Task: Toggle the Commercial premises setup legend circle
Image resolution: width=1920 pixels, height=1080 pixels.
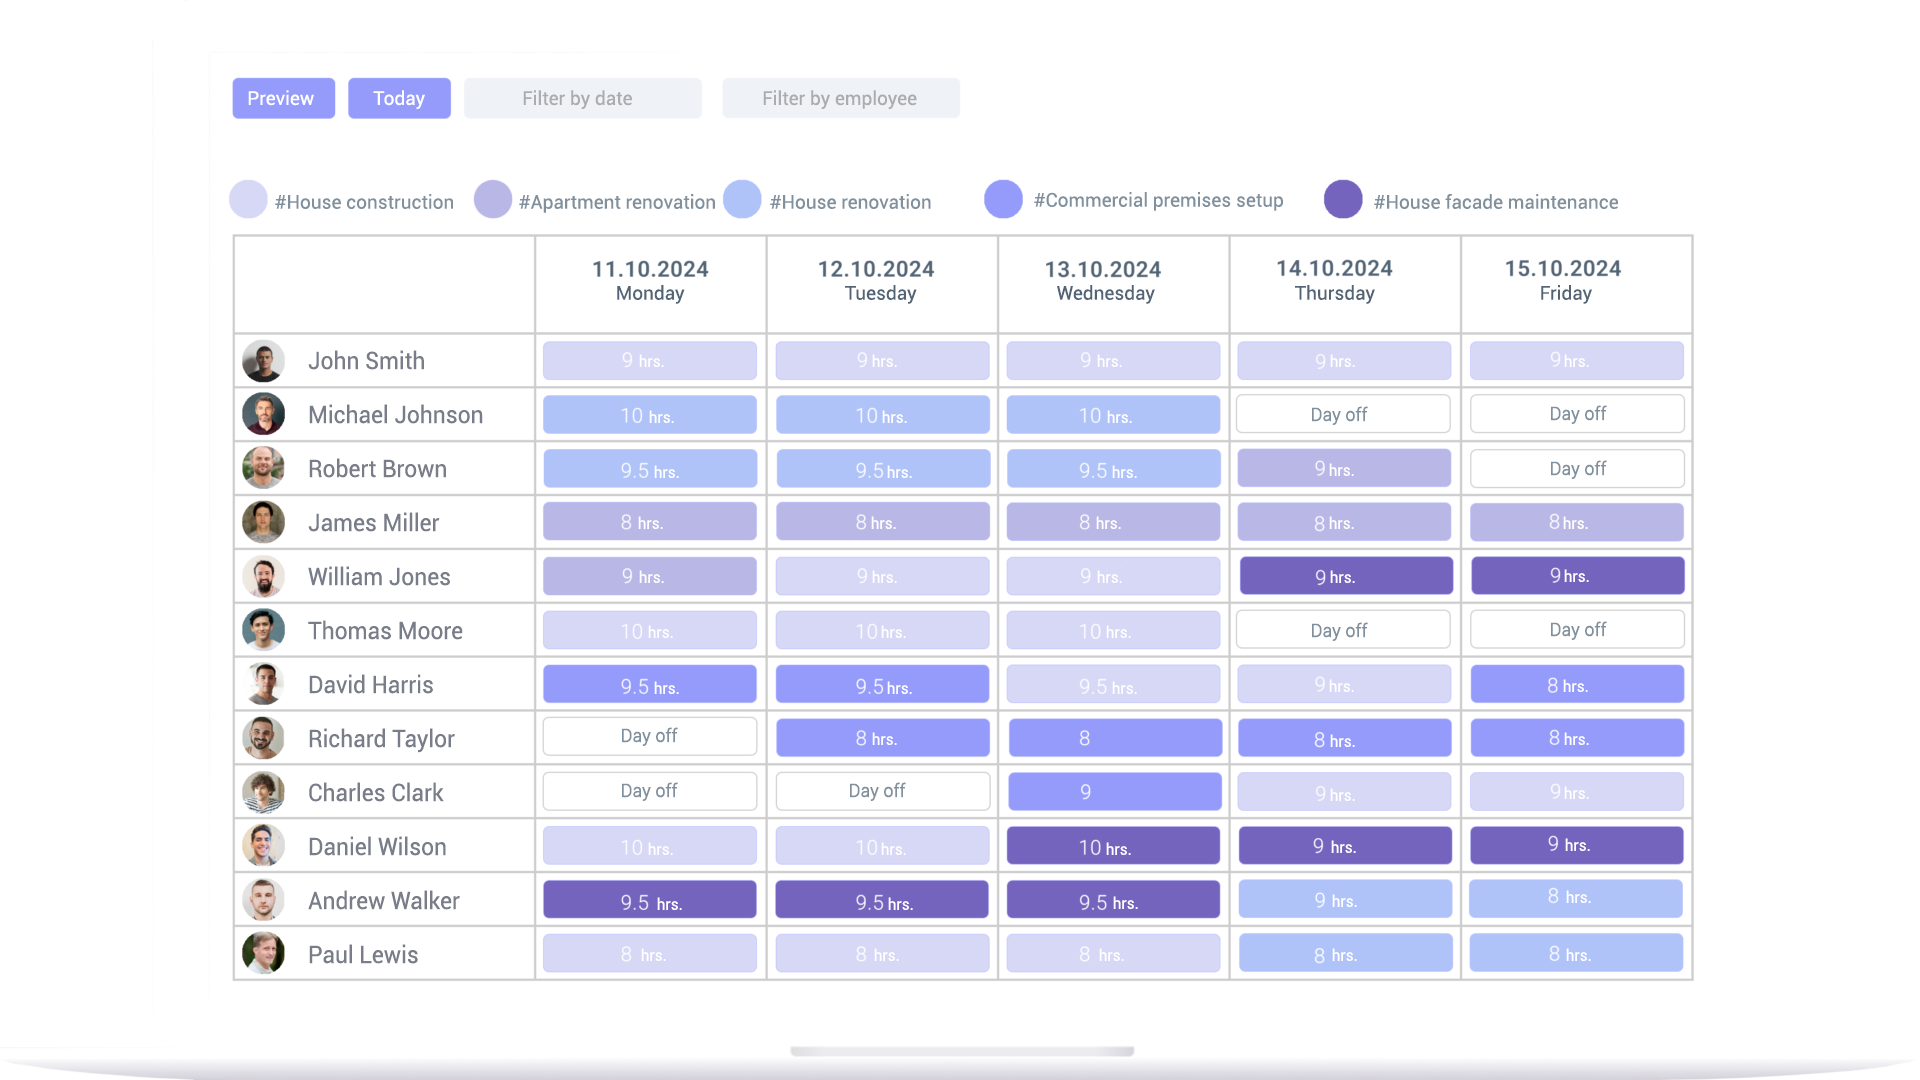Action: tap(1003, 200)
